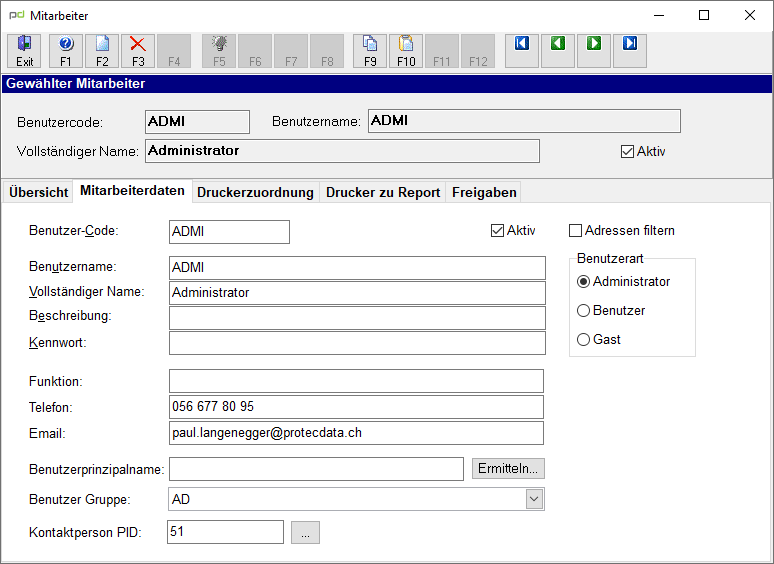Click the Benutzerprinzipalname input field

[316, 469]
